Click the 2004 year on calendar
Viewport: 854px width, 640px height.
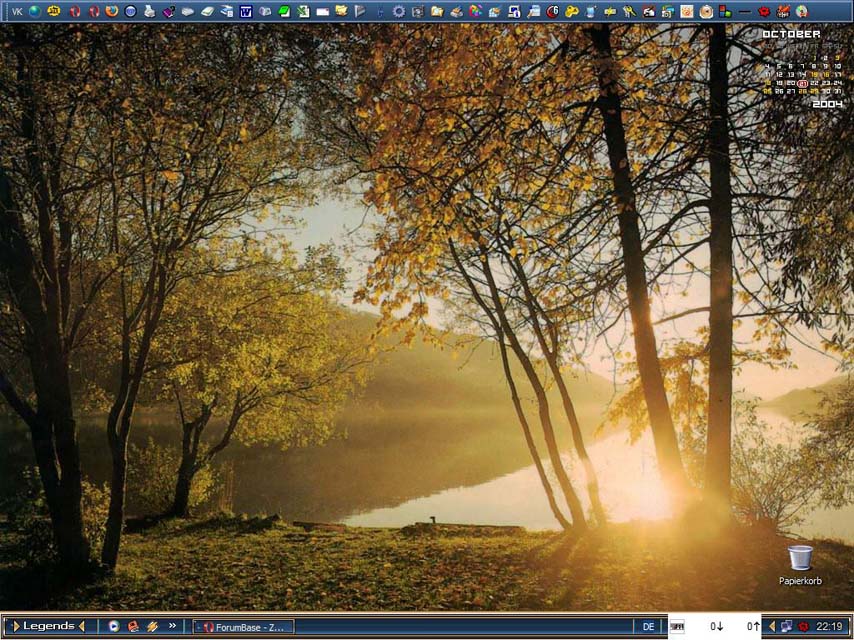coord(827,103)
